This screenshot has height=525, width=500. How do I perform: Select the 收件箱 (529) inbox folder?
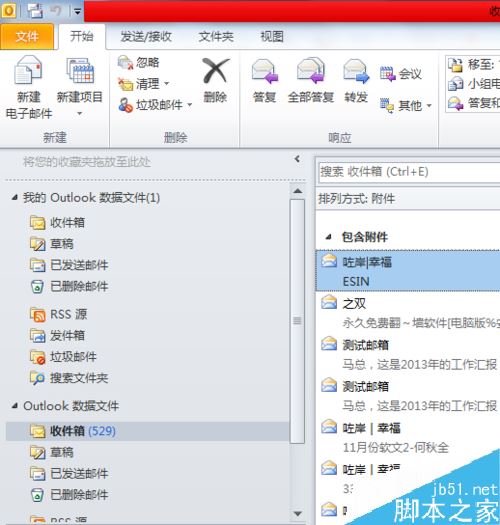147,431
